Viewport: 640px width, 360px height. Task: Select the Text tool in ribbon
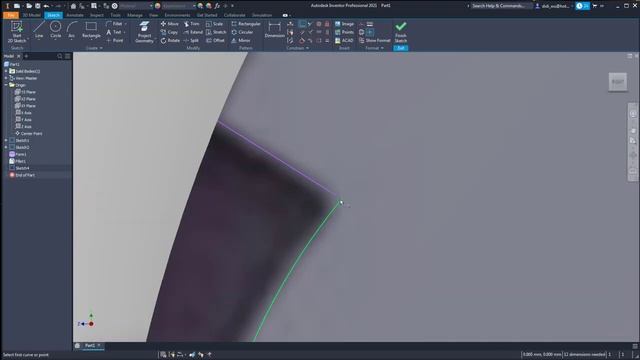[114, 32]
